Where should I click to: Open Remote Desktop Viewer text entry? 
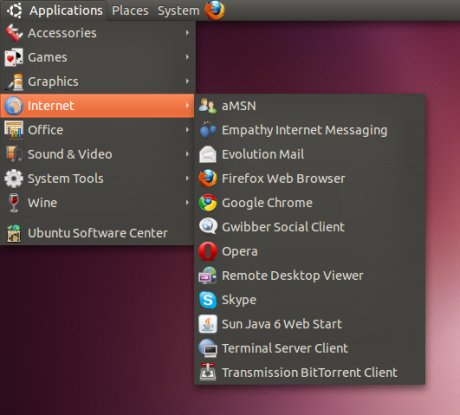(293, 276)
